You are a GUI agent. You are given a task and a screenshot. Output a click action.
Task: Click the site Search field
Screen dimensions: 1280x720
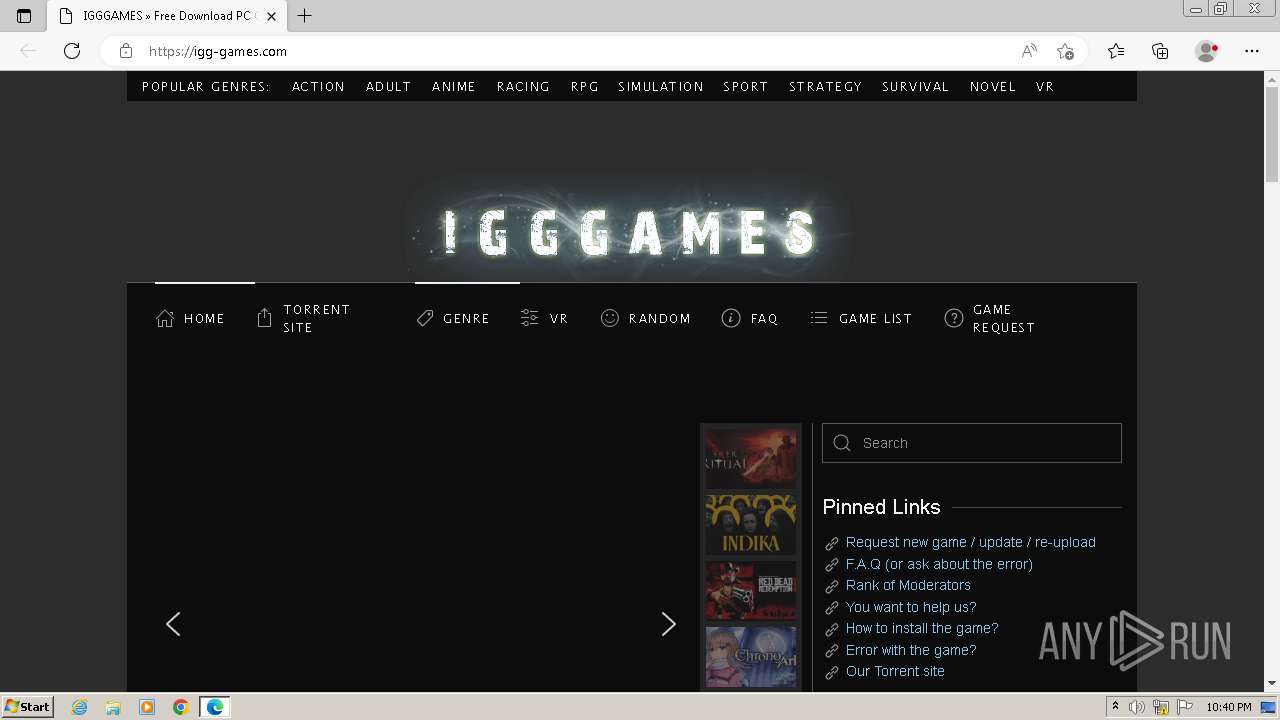972,443
